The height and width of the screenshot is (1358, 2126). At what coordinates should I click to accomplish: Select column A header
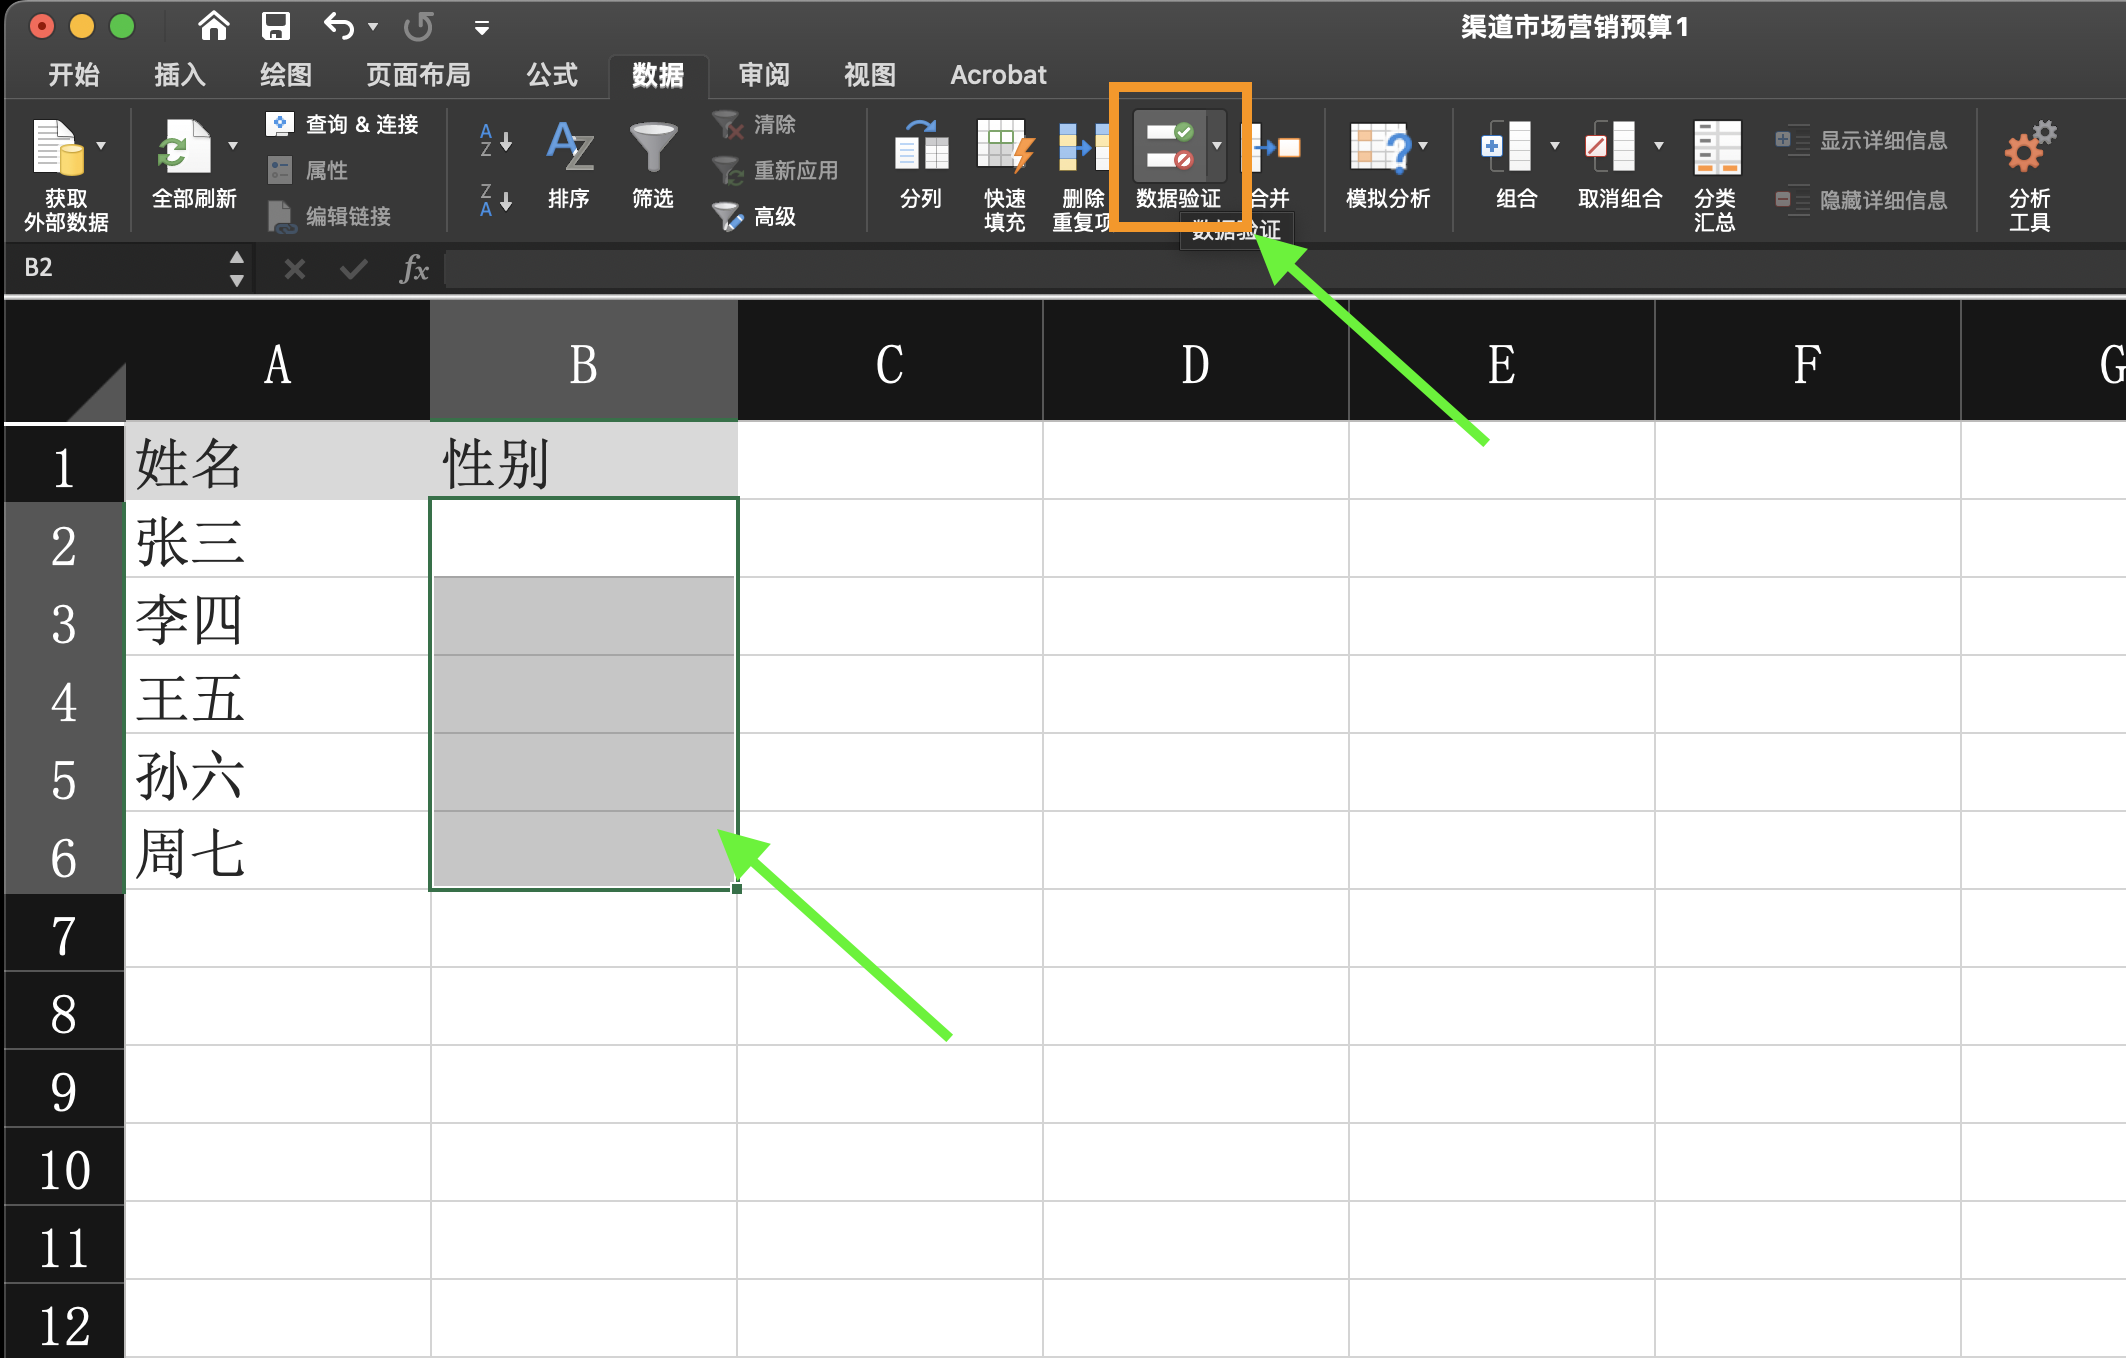pyautogui.click(x=278, y=362)
